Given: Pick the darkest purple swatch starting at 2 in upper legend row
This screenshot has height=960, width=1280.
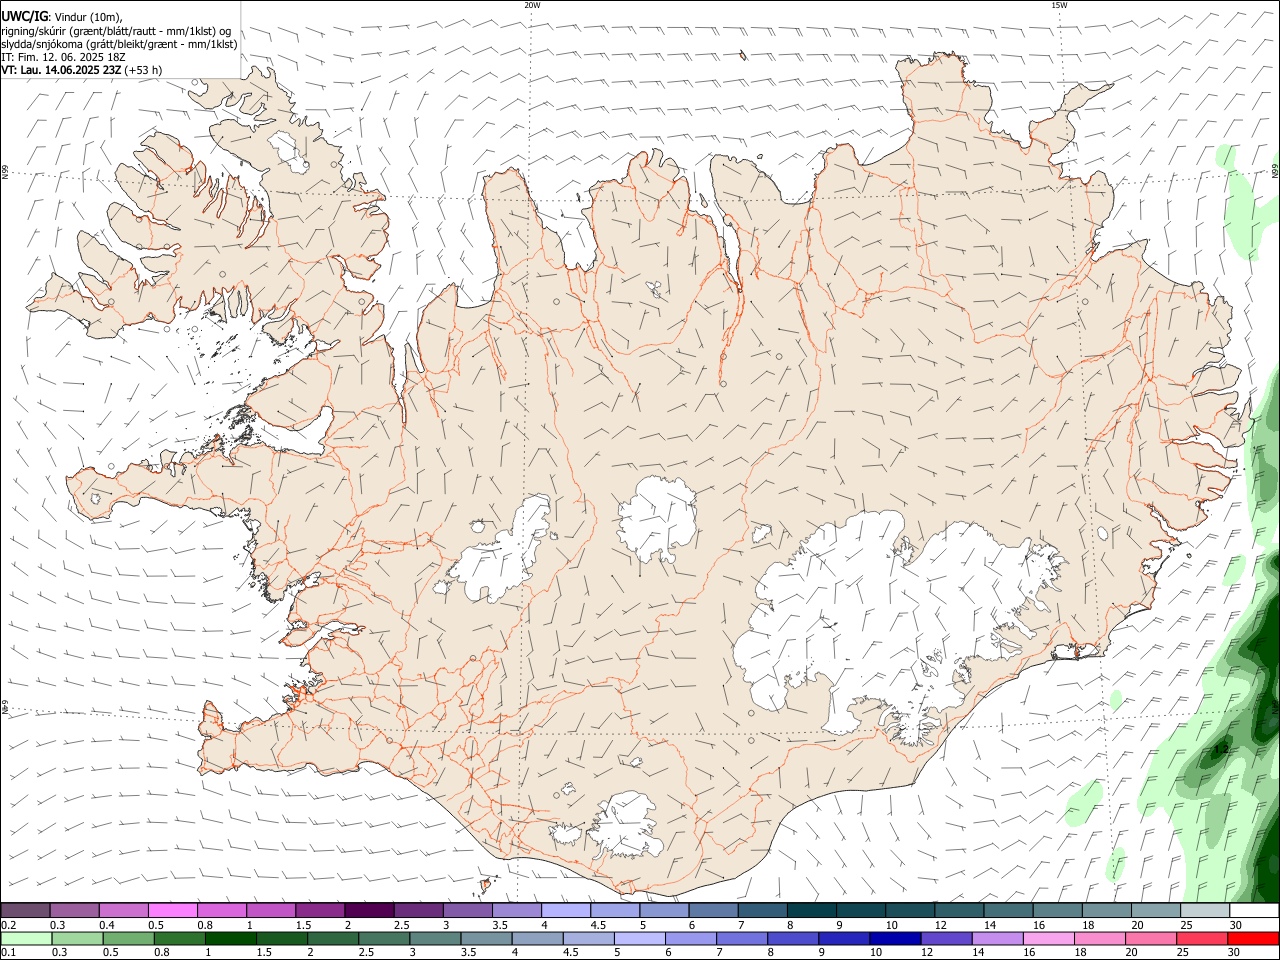Looking at the screenshot, I should tap(369, 910).
